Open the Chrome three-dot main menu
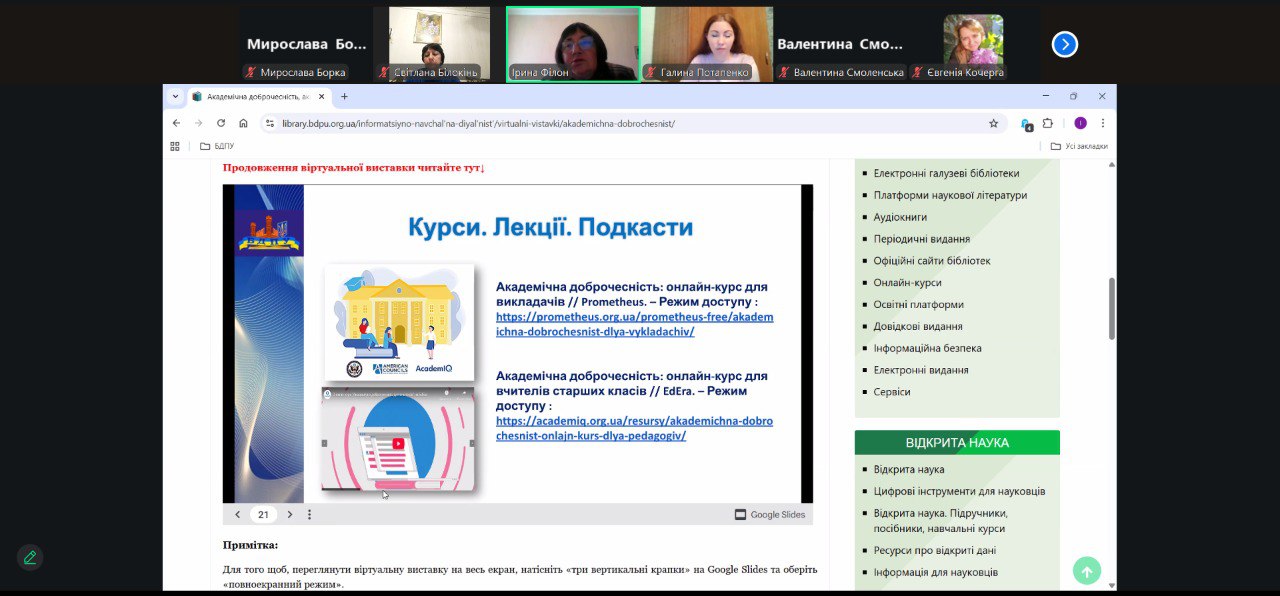 pos(1102,123)
